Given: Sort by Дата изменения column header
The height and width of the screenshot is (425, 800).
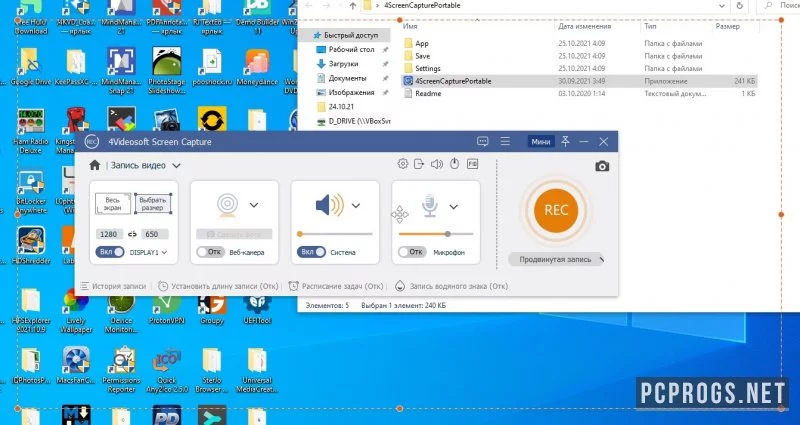Looking at the screenshot, I should 585,26.
